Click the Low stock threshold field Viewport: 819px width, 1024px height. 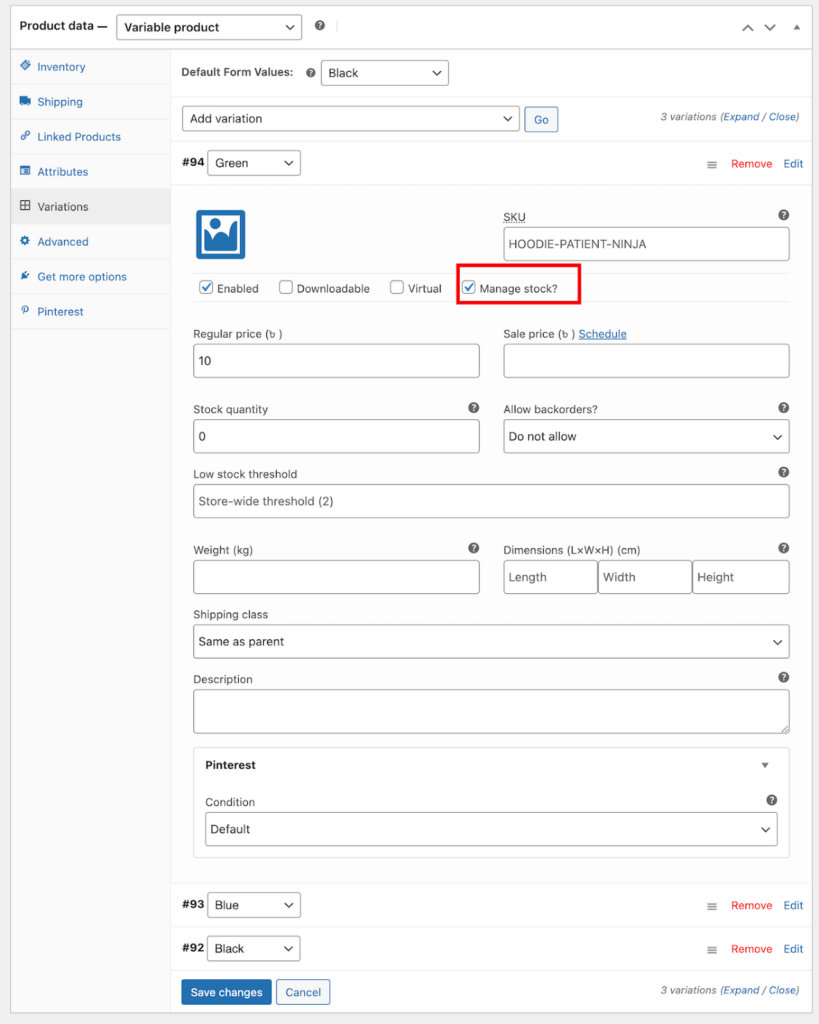point(491,501)
